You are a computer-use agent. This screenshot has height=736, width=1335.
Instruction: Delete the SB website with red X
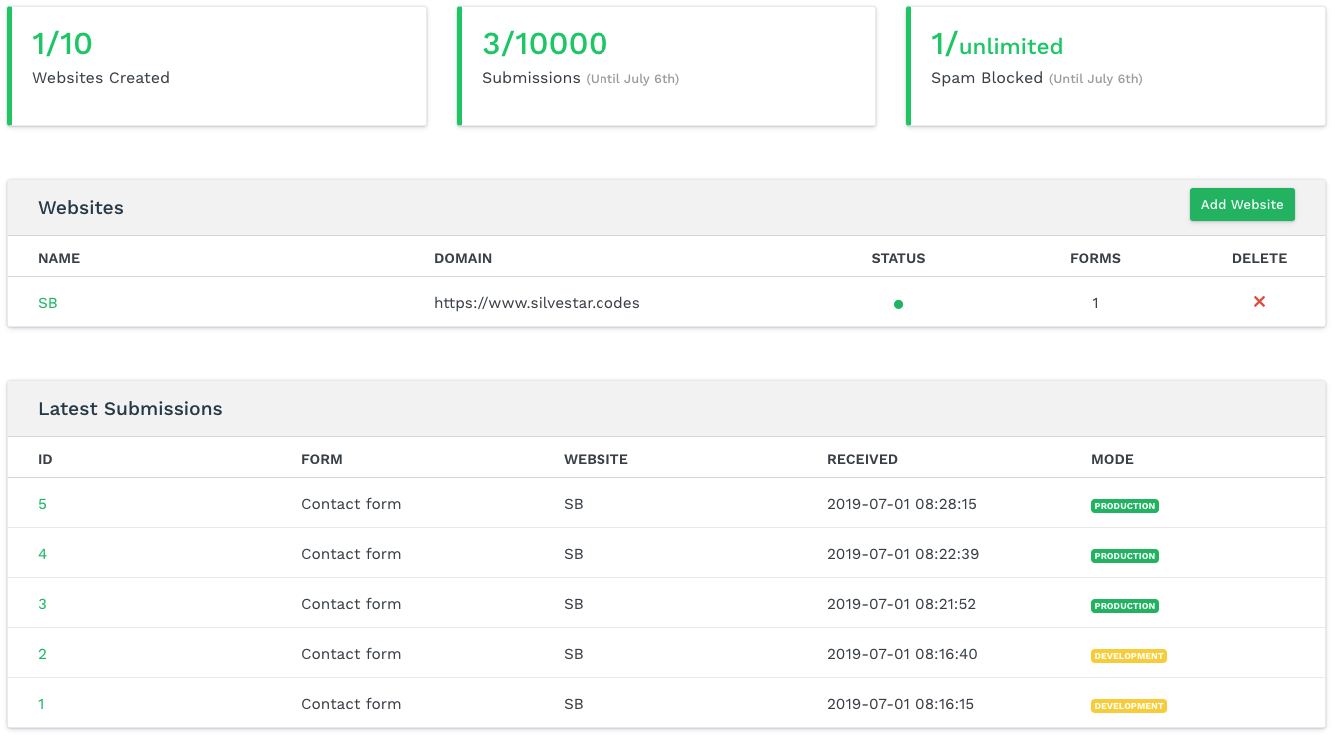point(1259,302)
